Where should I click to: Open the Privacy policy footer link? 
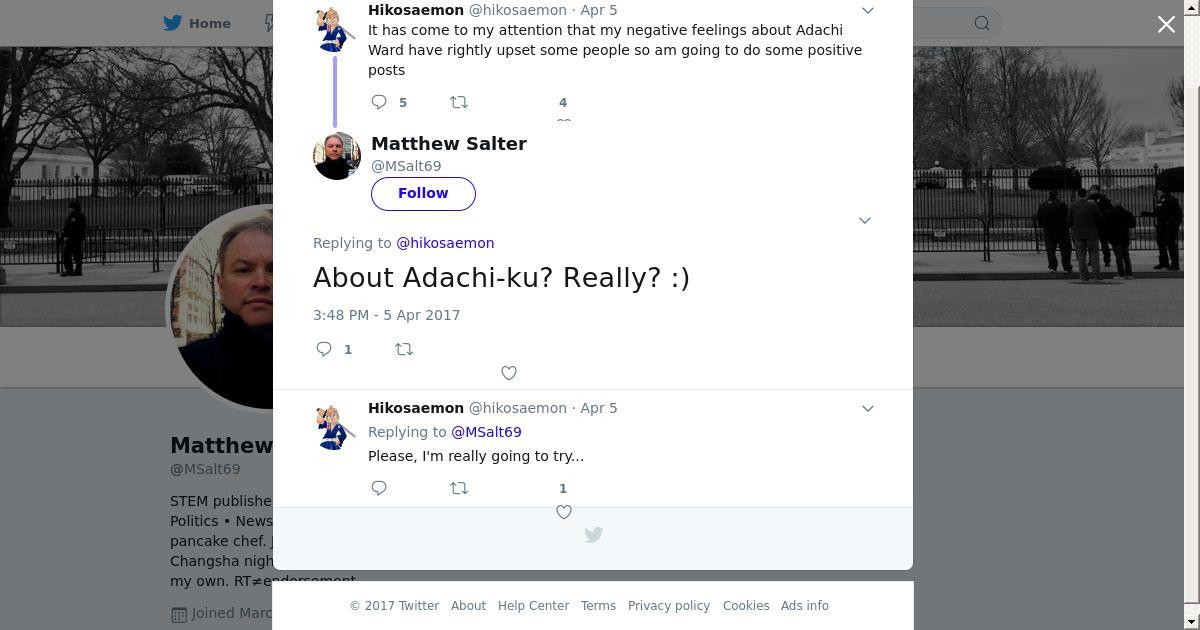pyautogui.click(x=669, y=606)
